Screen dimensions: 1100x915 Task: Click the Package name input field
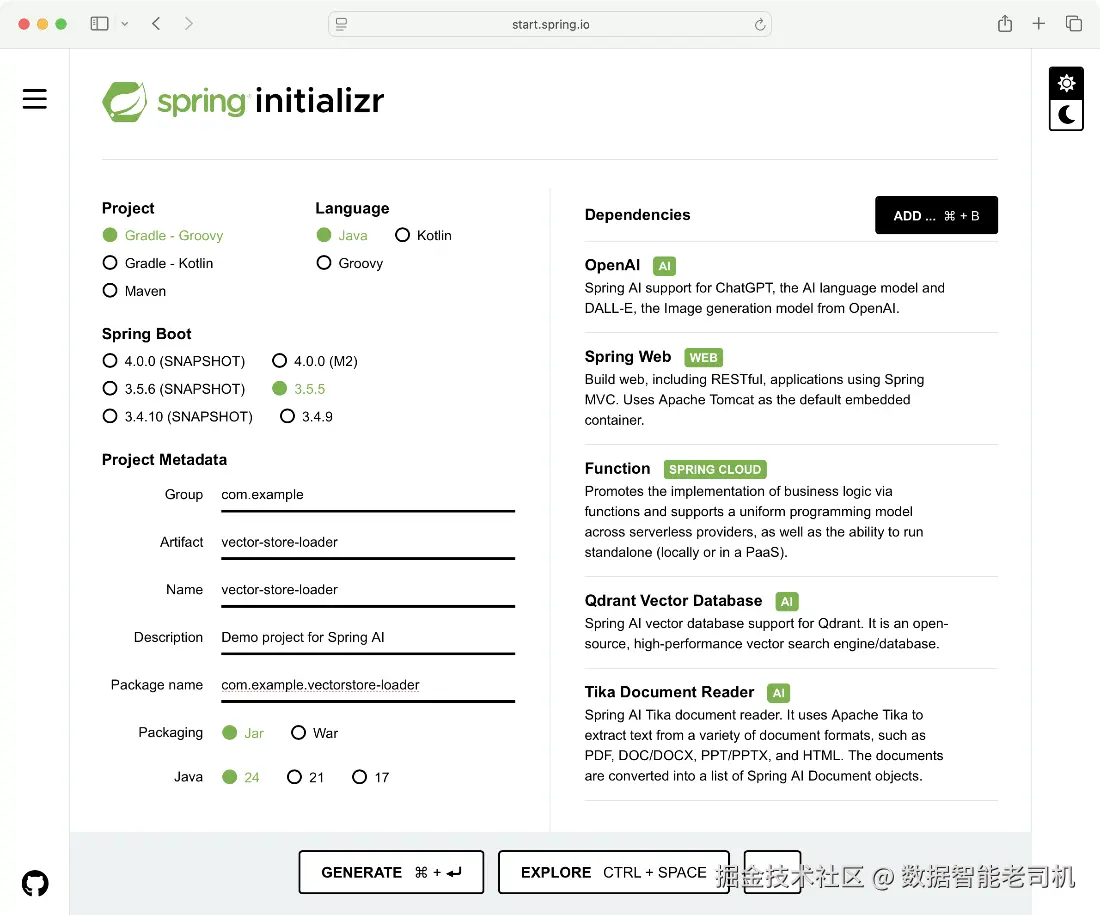pos(368,686)
